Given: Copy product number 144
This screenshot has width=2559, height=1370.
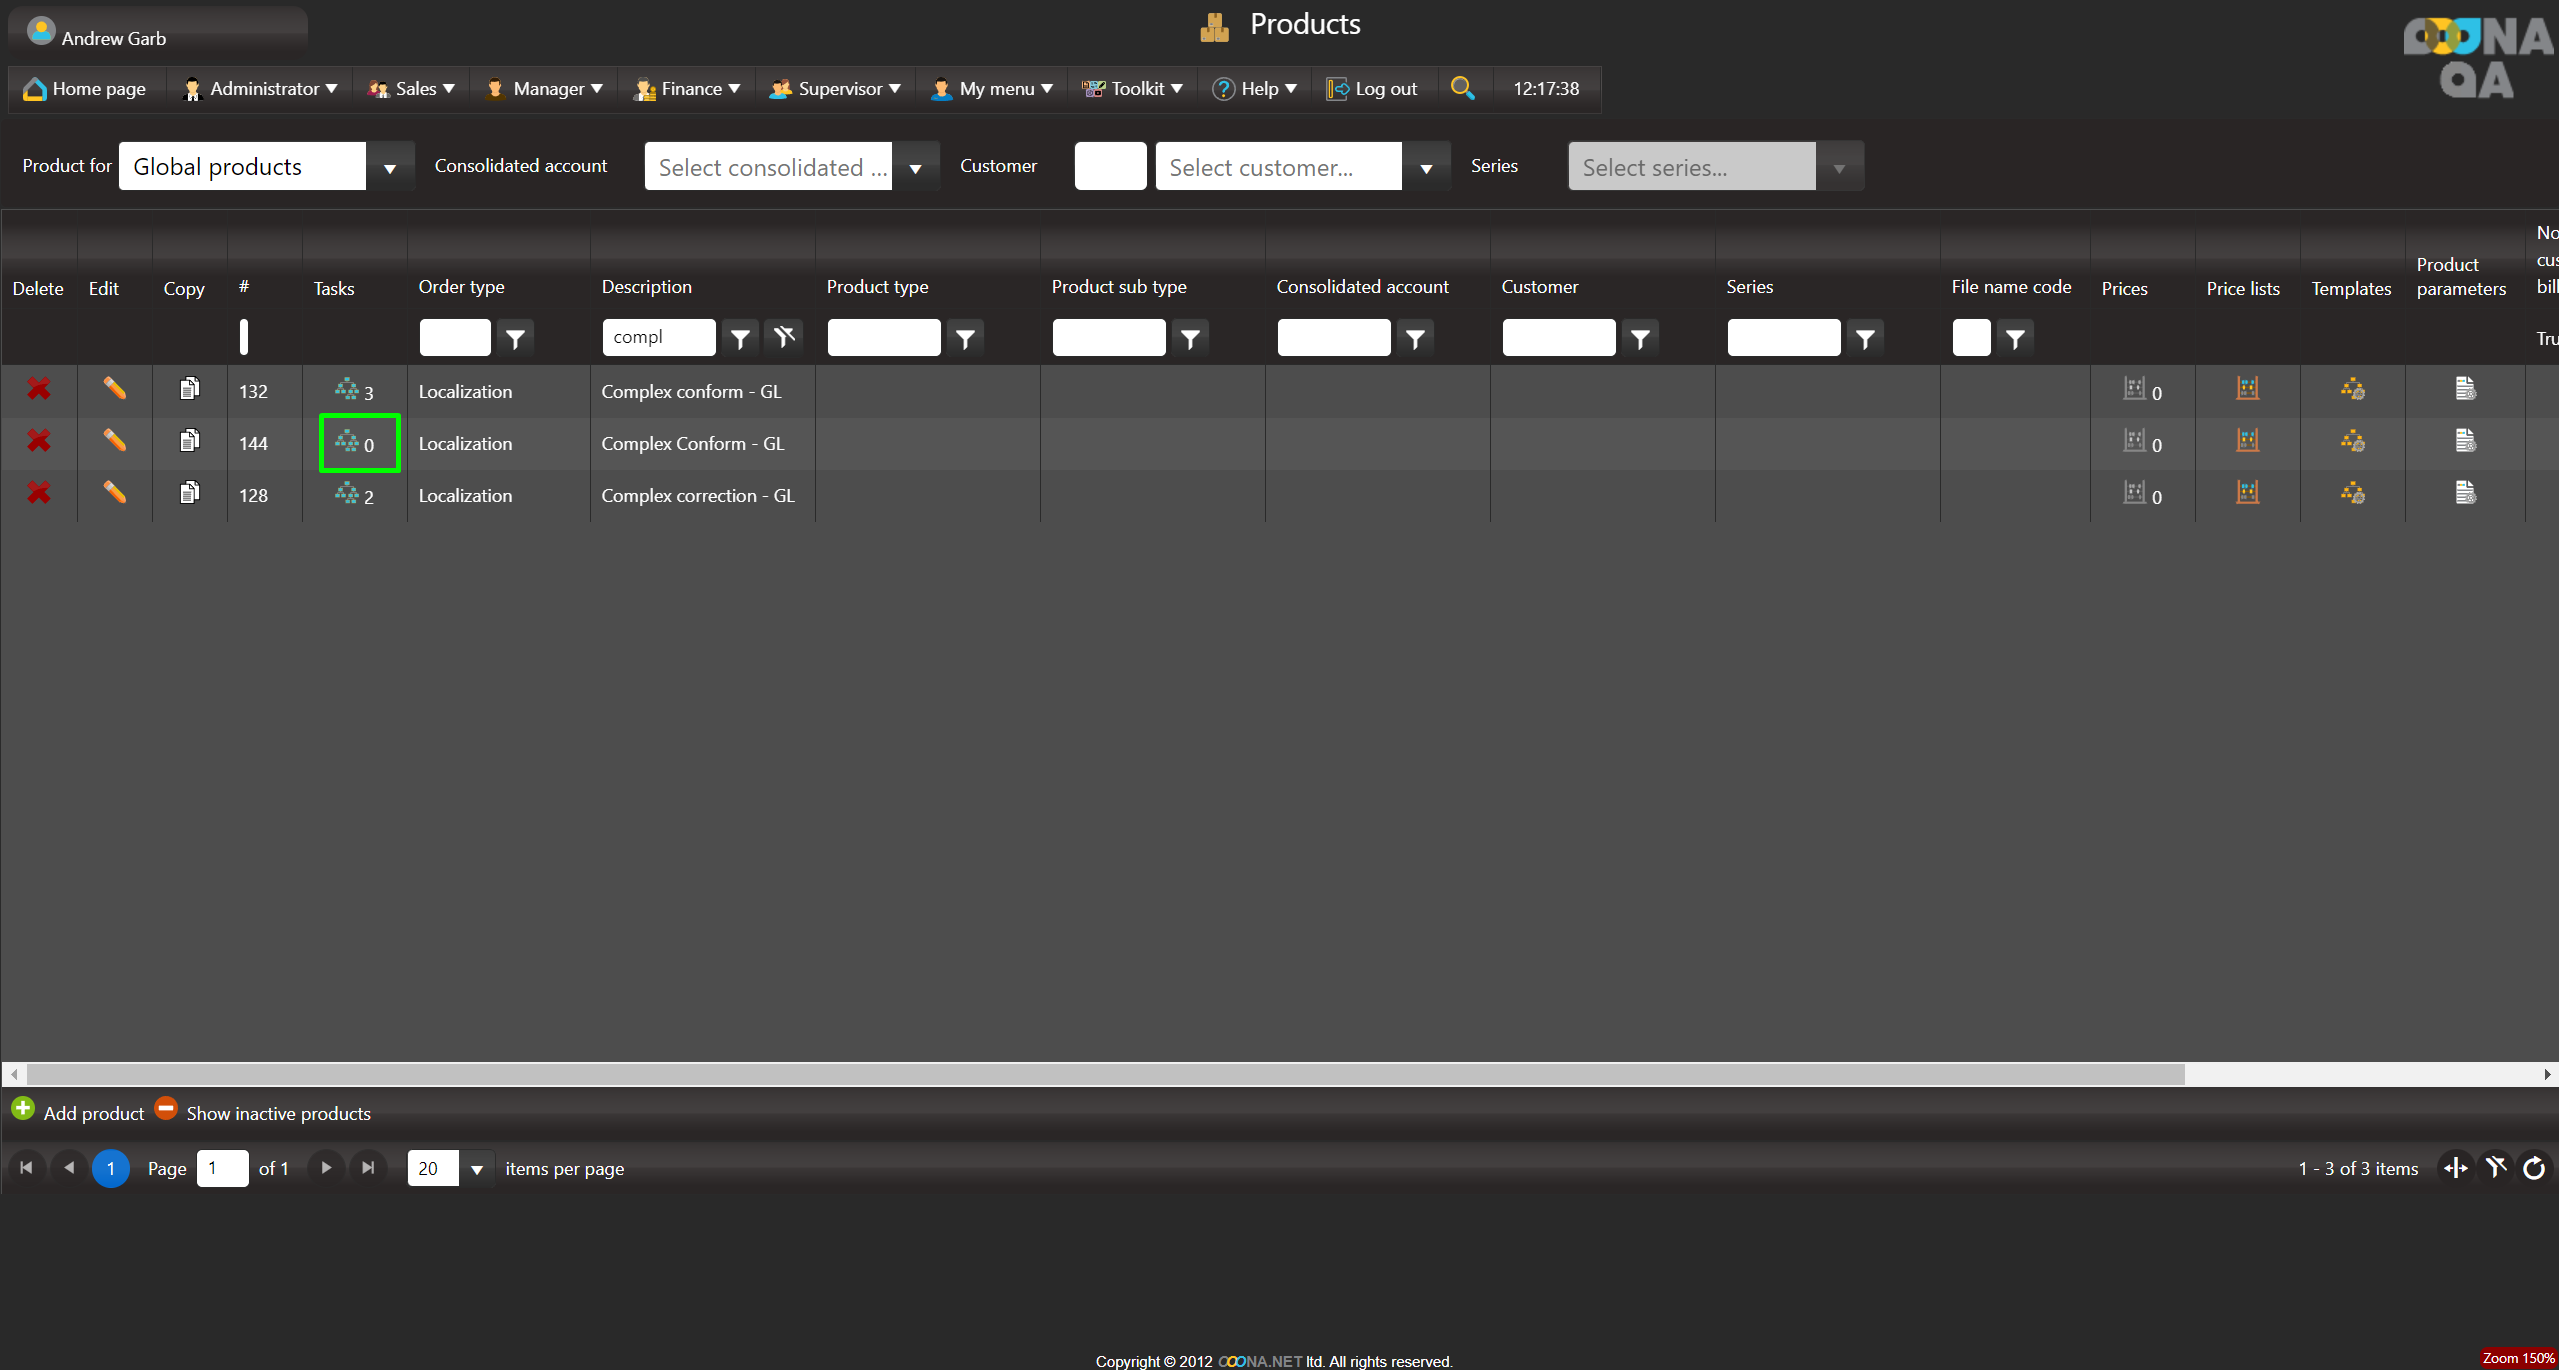Looking at the screenshot, I should [x=189, y=441].
